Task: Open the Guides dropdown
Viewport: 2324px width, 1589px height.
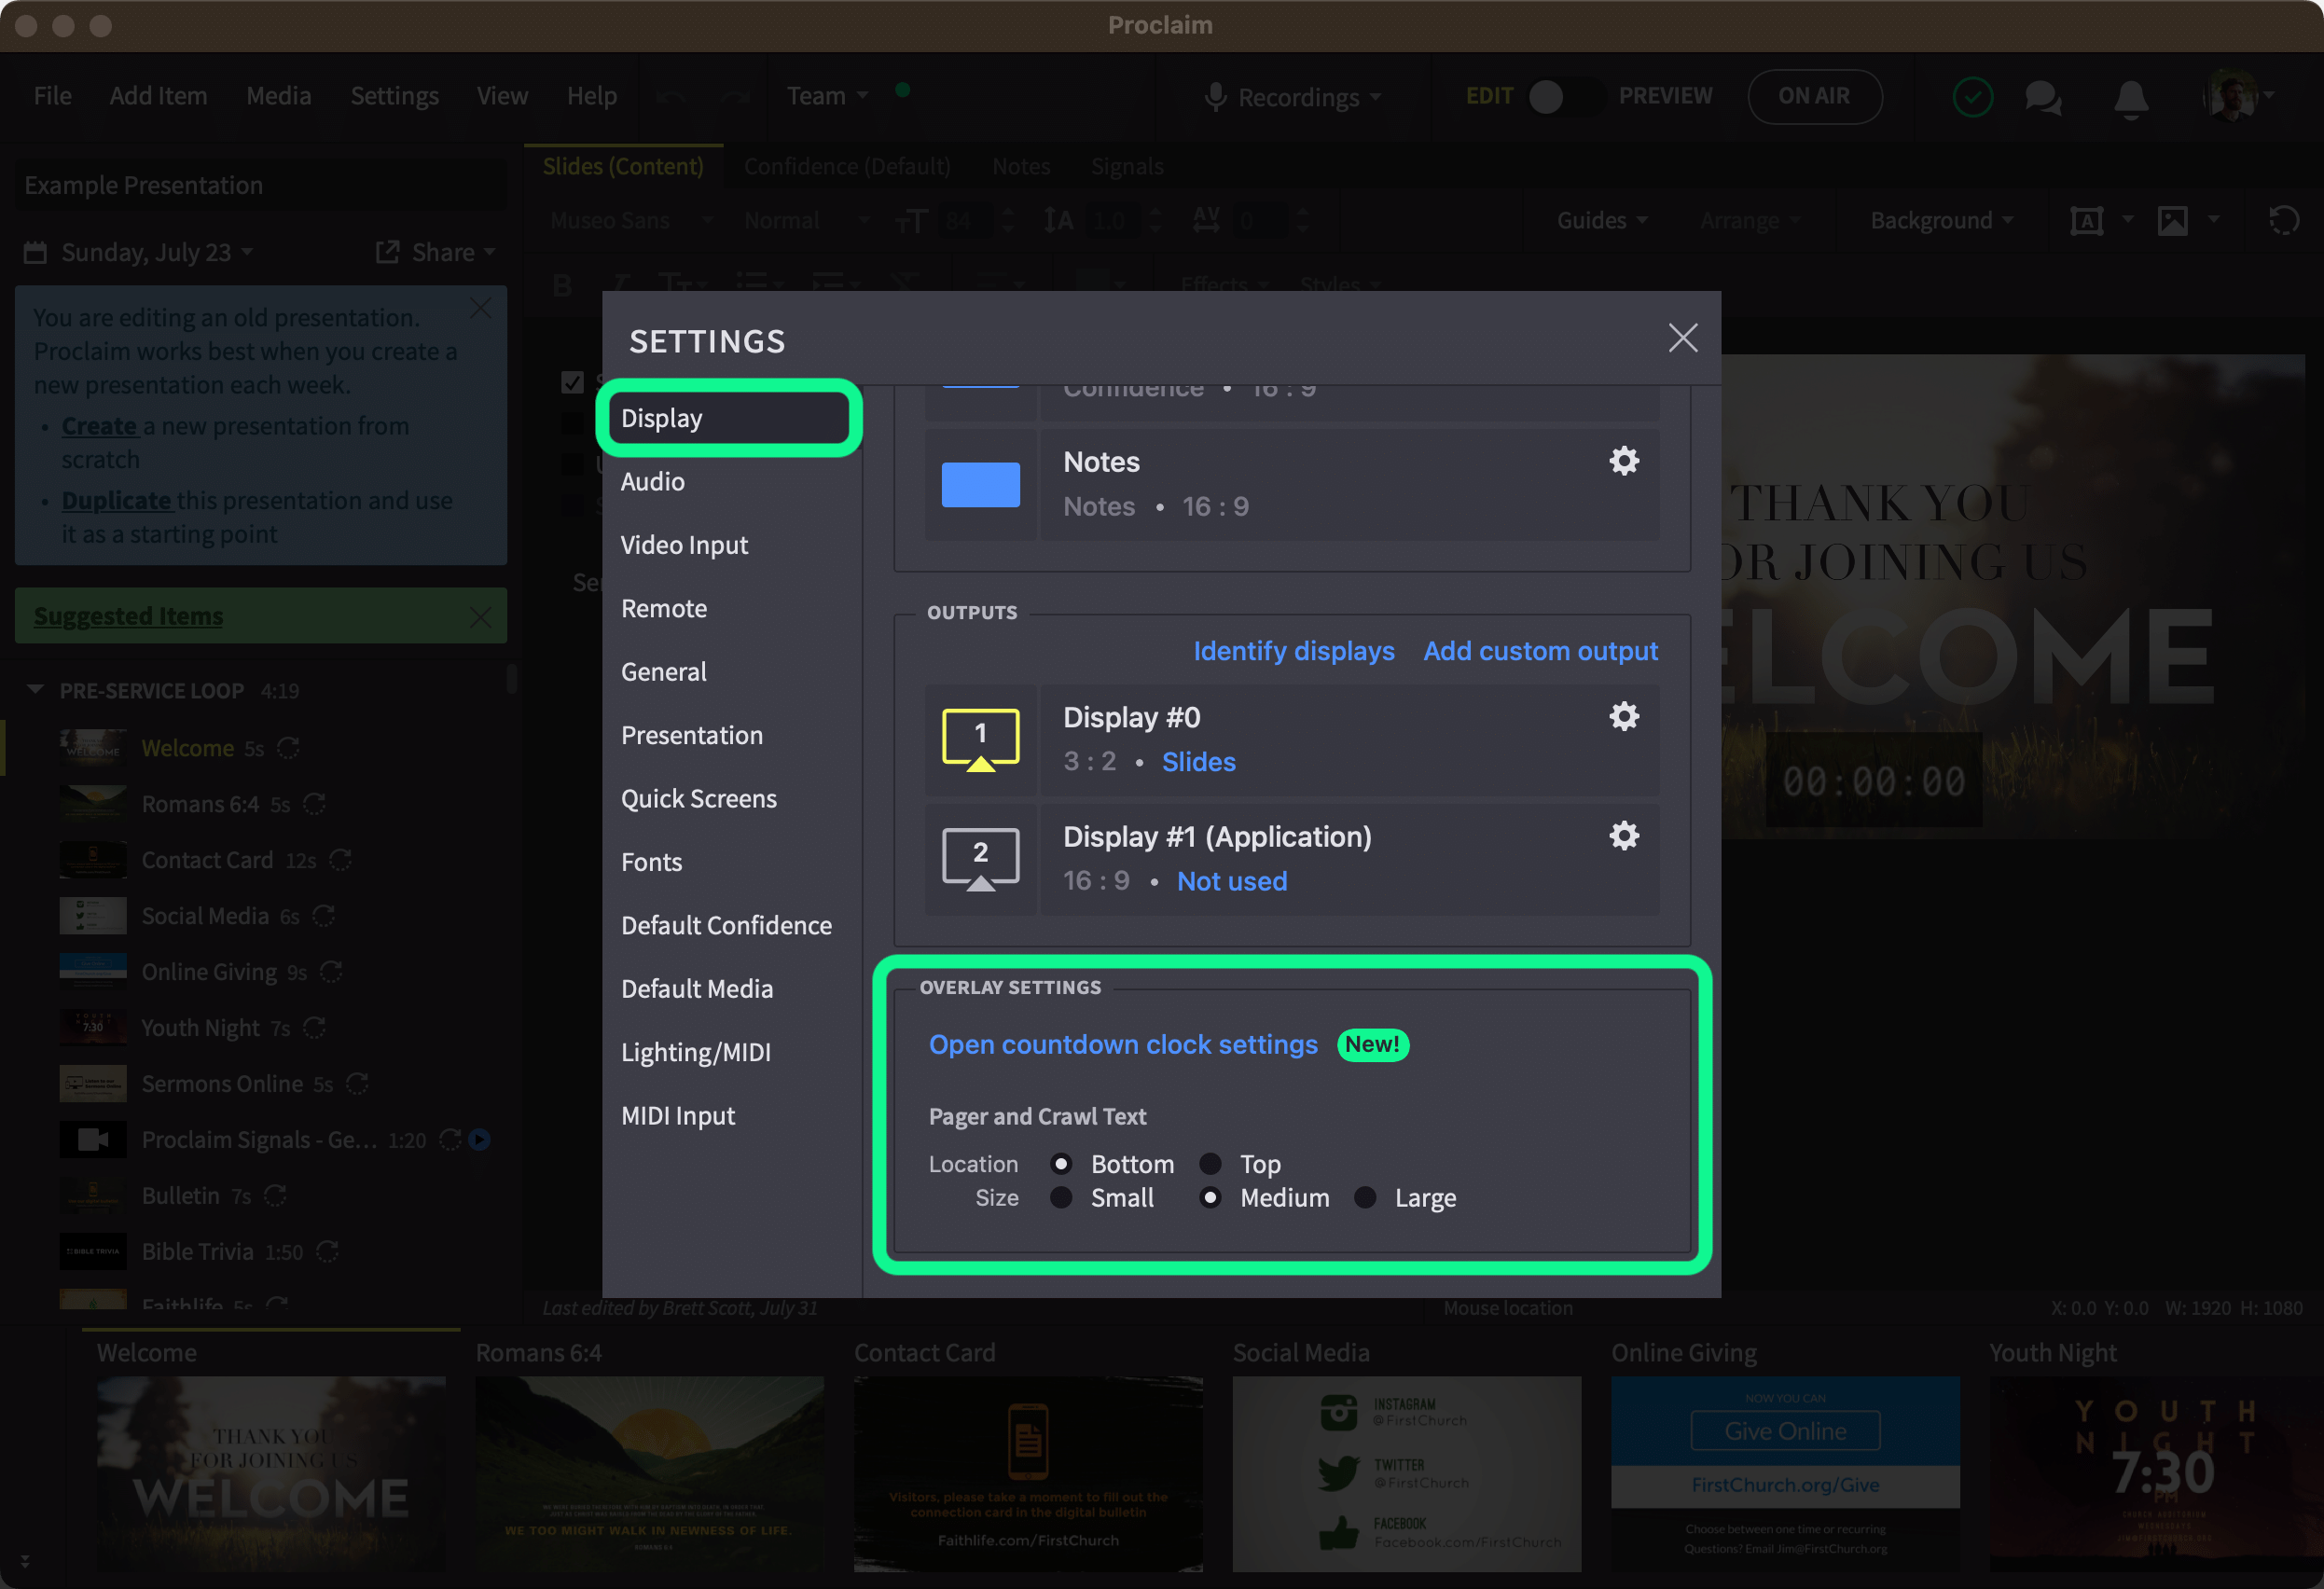Action: click(1601, 220)
